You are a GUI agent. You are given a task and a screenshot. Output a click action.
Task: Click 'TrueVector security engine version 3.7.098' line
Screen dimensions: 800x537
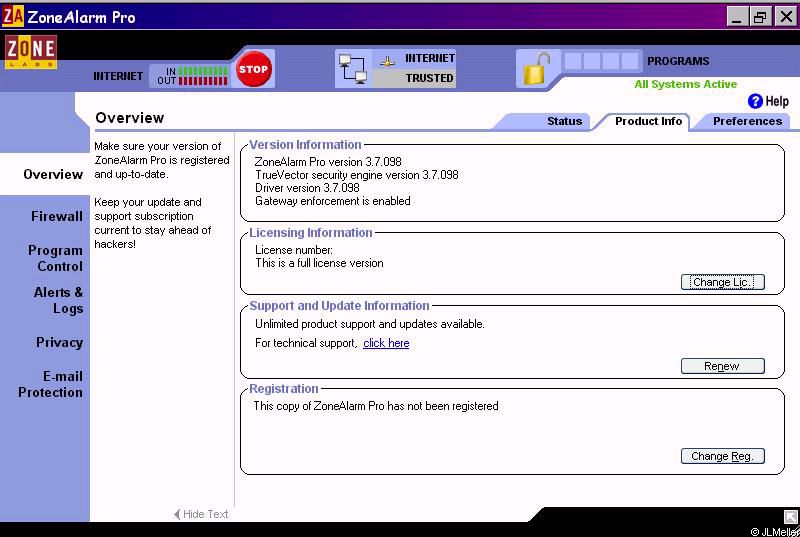point(357,175)
